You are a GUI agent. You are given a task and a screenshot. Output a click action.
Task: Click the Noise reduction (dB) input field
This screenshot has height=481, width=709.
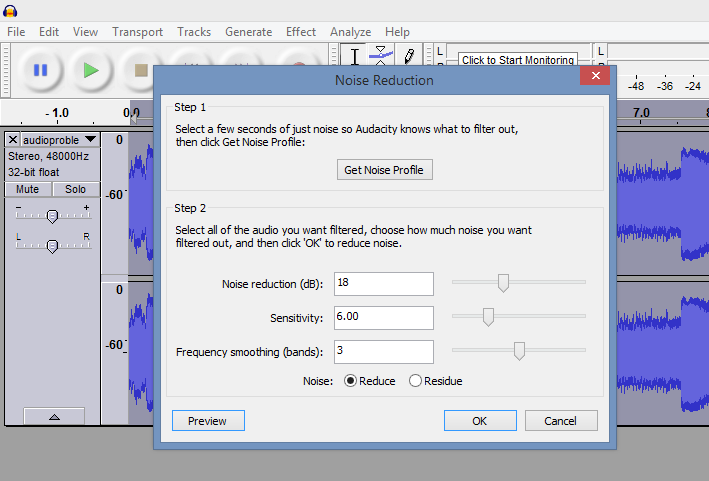point(384,284)
